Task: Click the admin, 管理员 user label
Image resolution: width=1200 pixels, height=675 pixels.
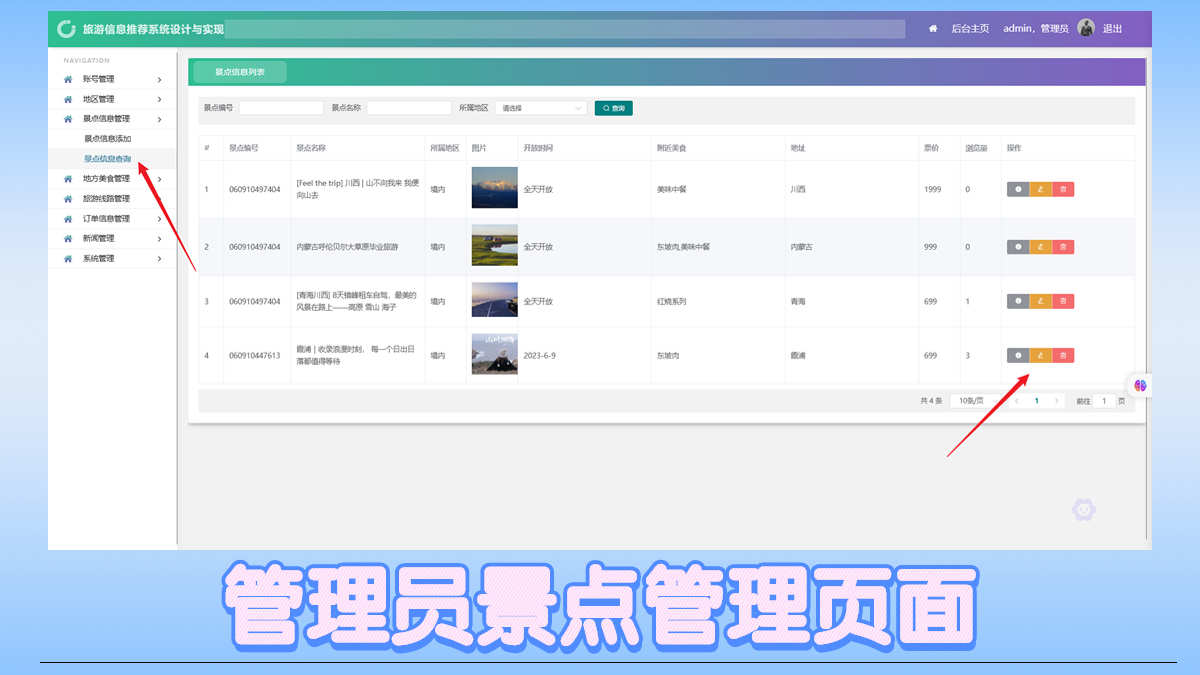Action: [x=1036, y=29]
